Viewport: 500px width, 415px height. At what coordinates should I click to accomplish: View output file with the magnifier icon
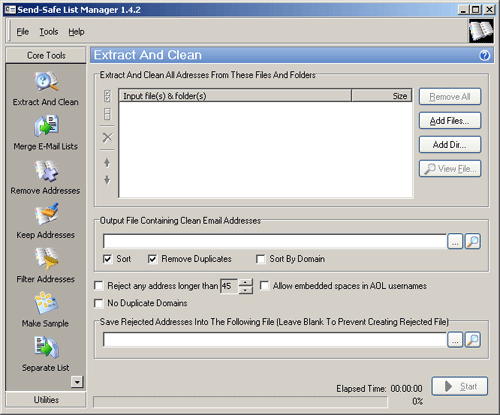473,241
